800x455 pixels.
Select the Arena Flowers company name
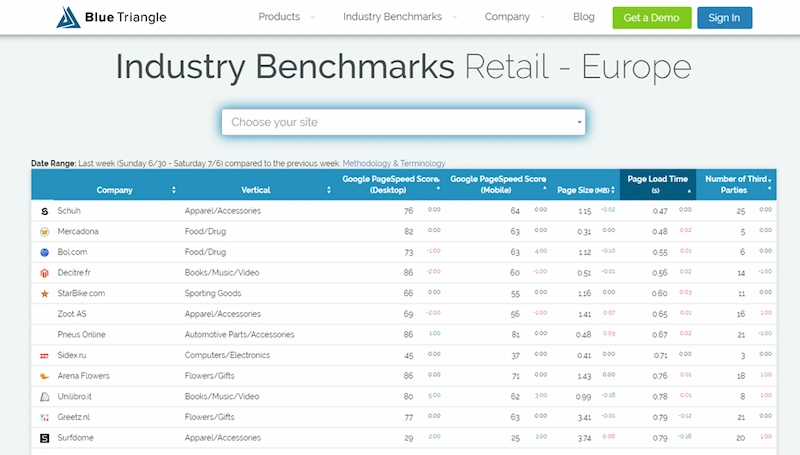[84, 376]
